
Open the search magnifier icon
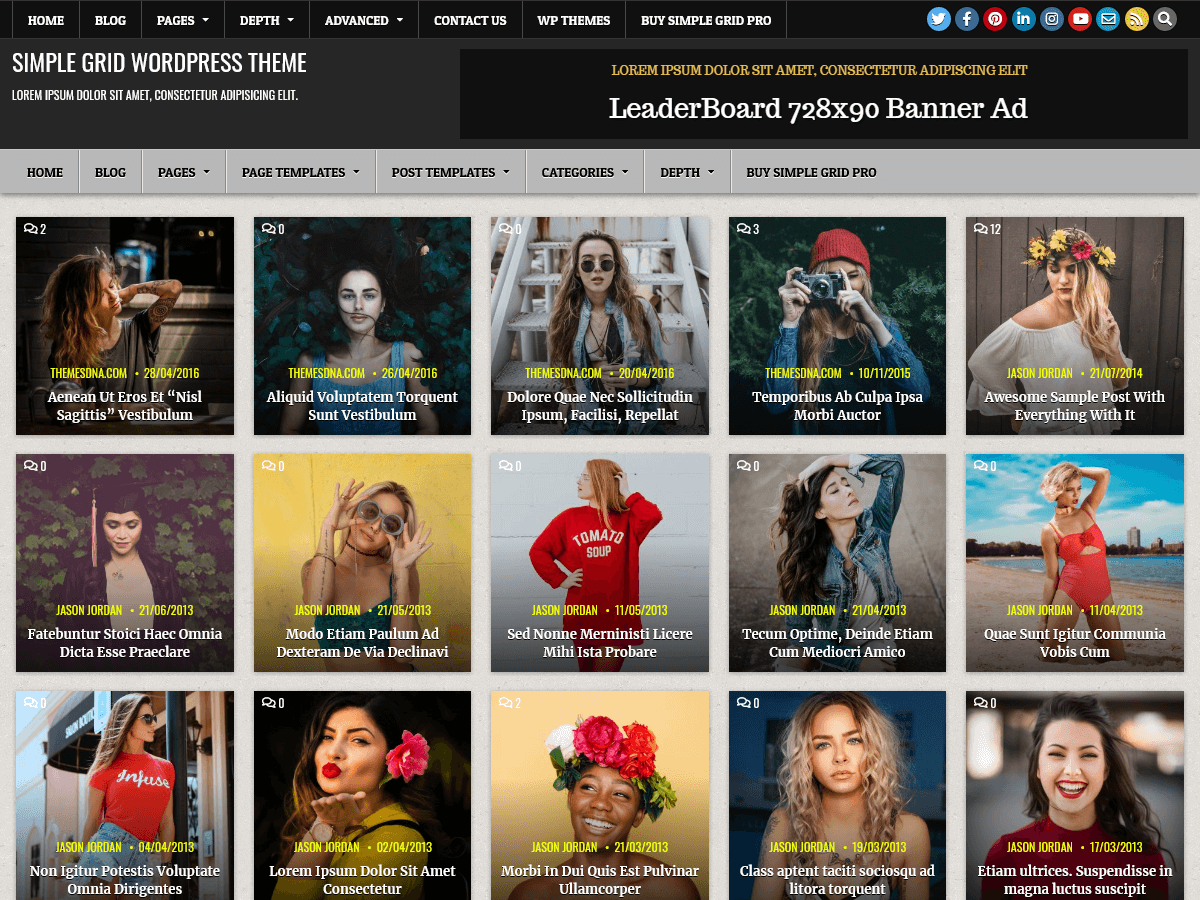1164,18
